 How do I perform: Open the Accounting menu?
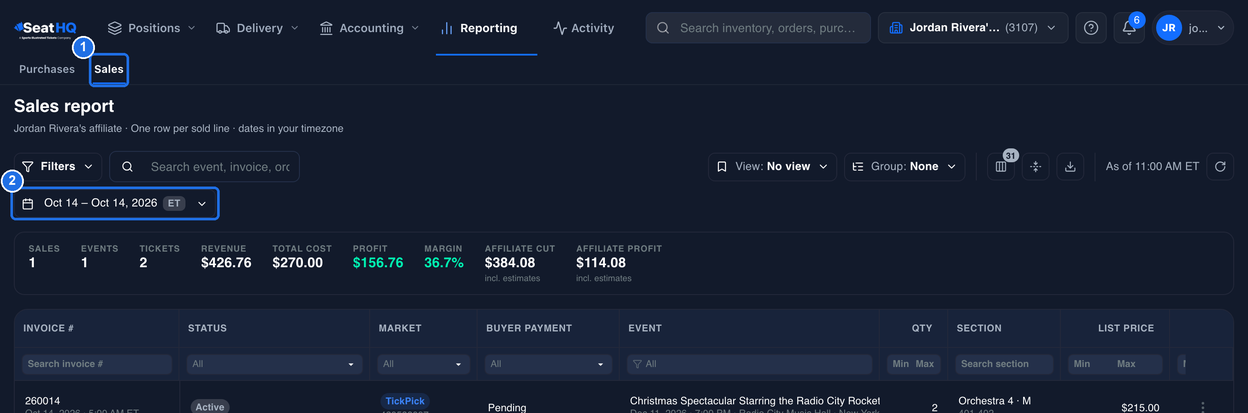[x=369, y=28]
